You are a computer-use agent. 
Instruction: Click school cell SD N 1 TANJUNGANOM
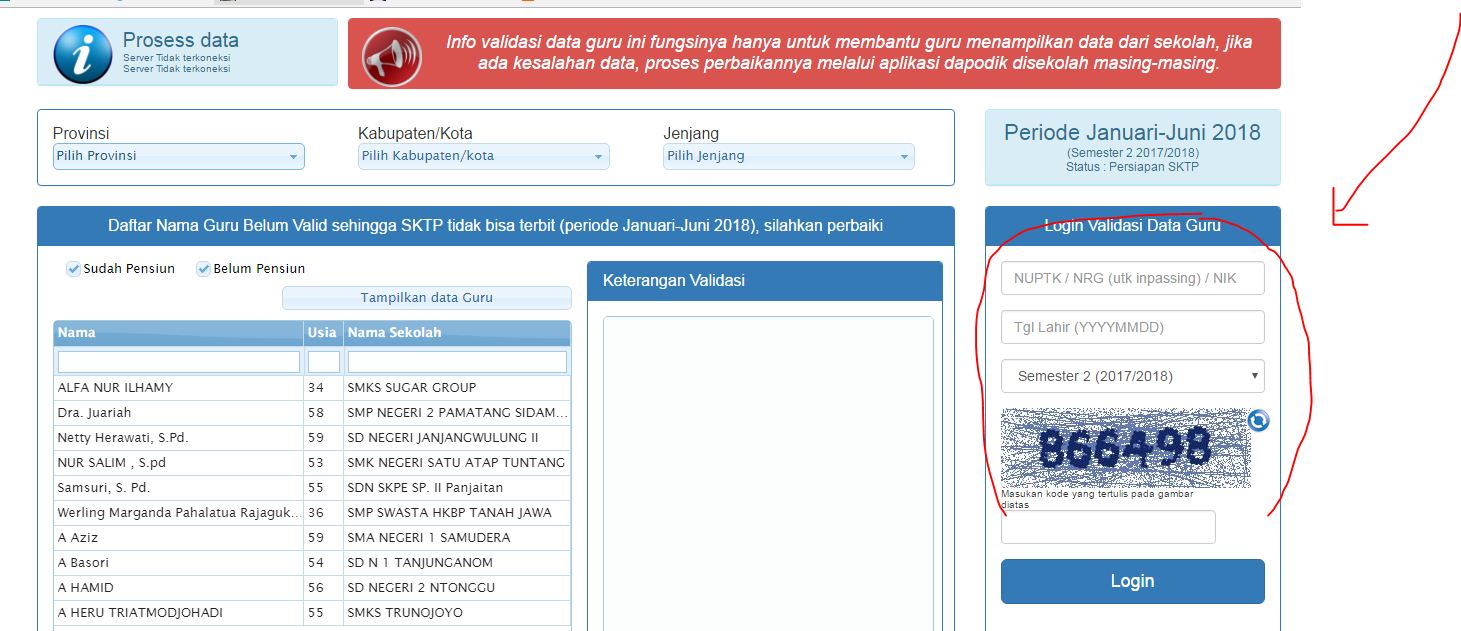(x=457, y=563)
